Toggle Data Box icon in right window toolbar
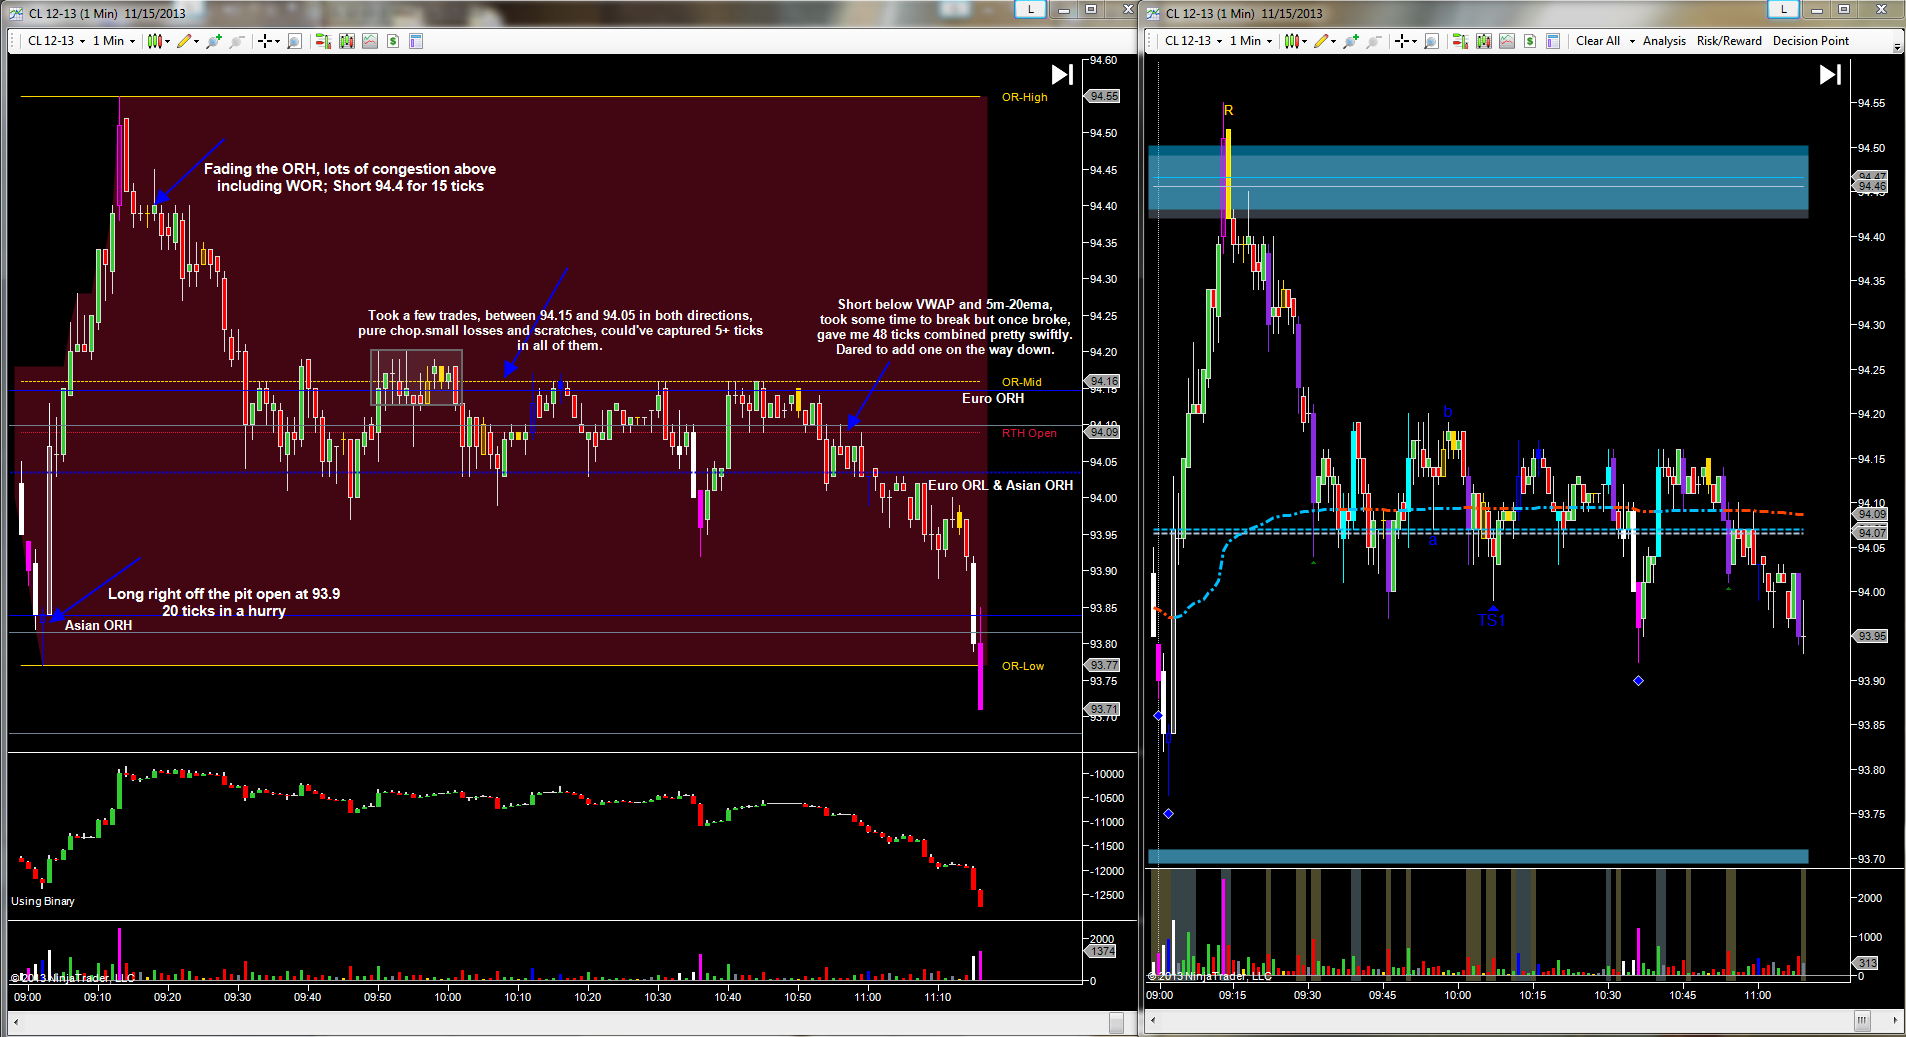This screenshot has height=1037, width=1906. tap(1553, 41)
